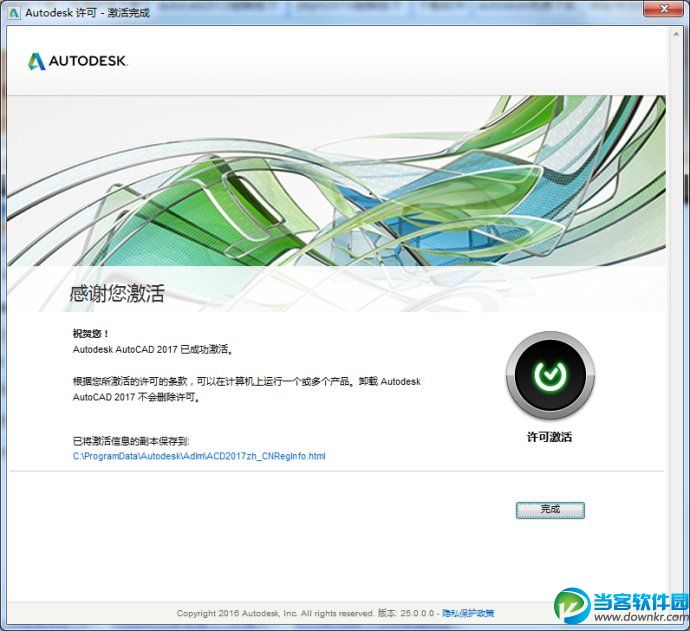
Task: Click the 完成 (Finish) button
Action: (x=550, y=510)
